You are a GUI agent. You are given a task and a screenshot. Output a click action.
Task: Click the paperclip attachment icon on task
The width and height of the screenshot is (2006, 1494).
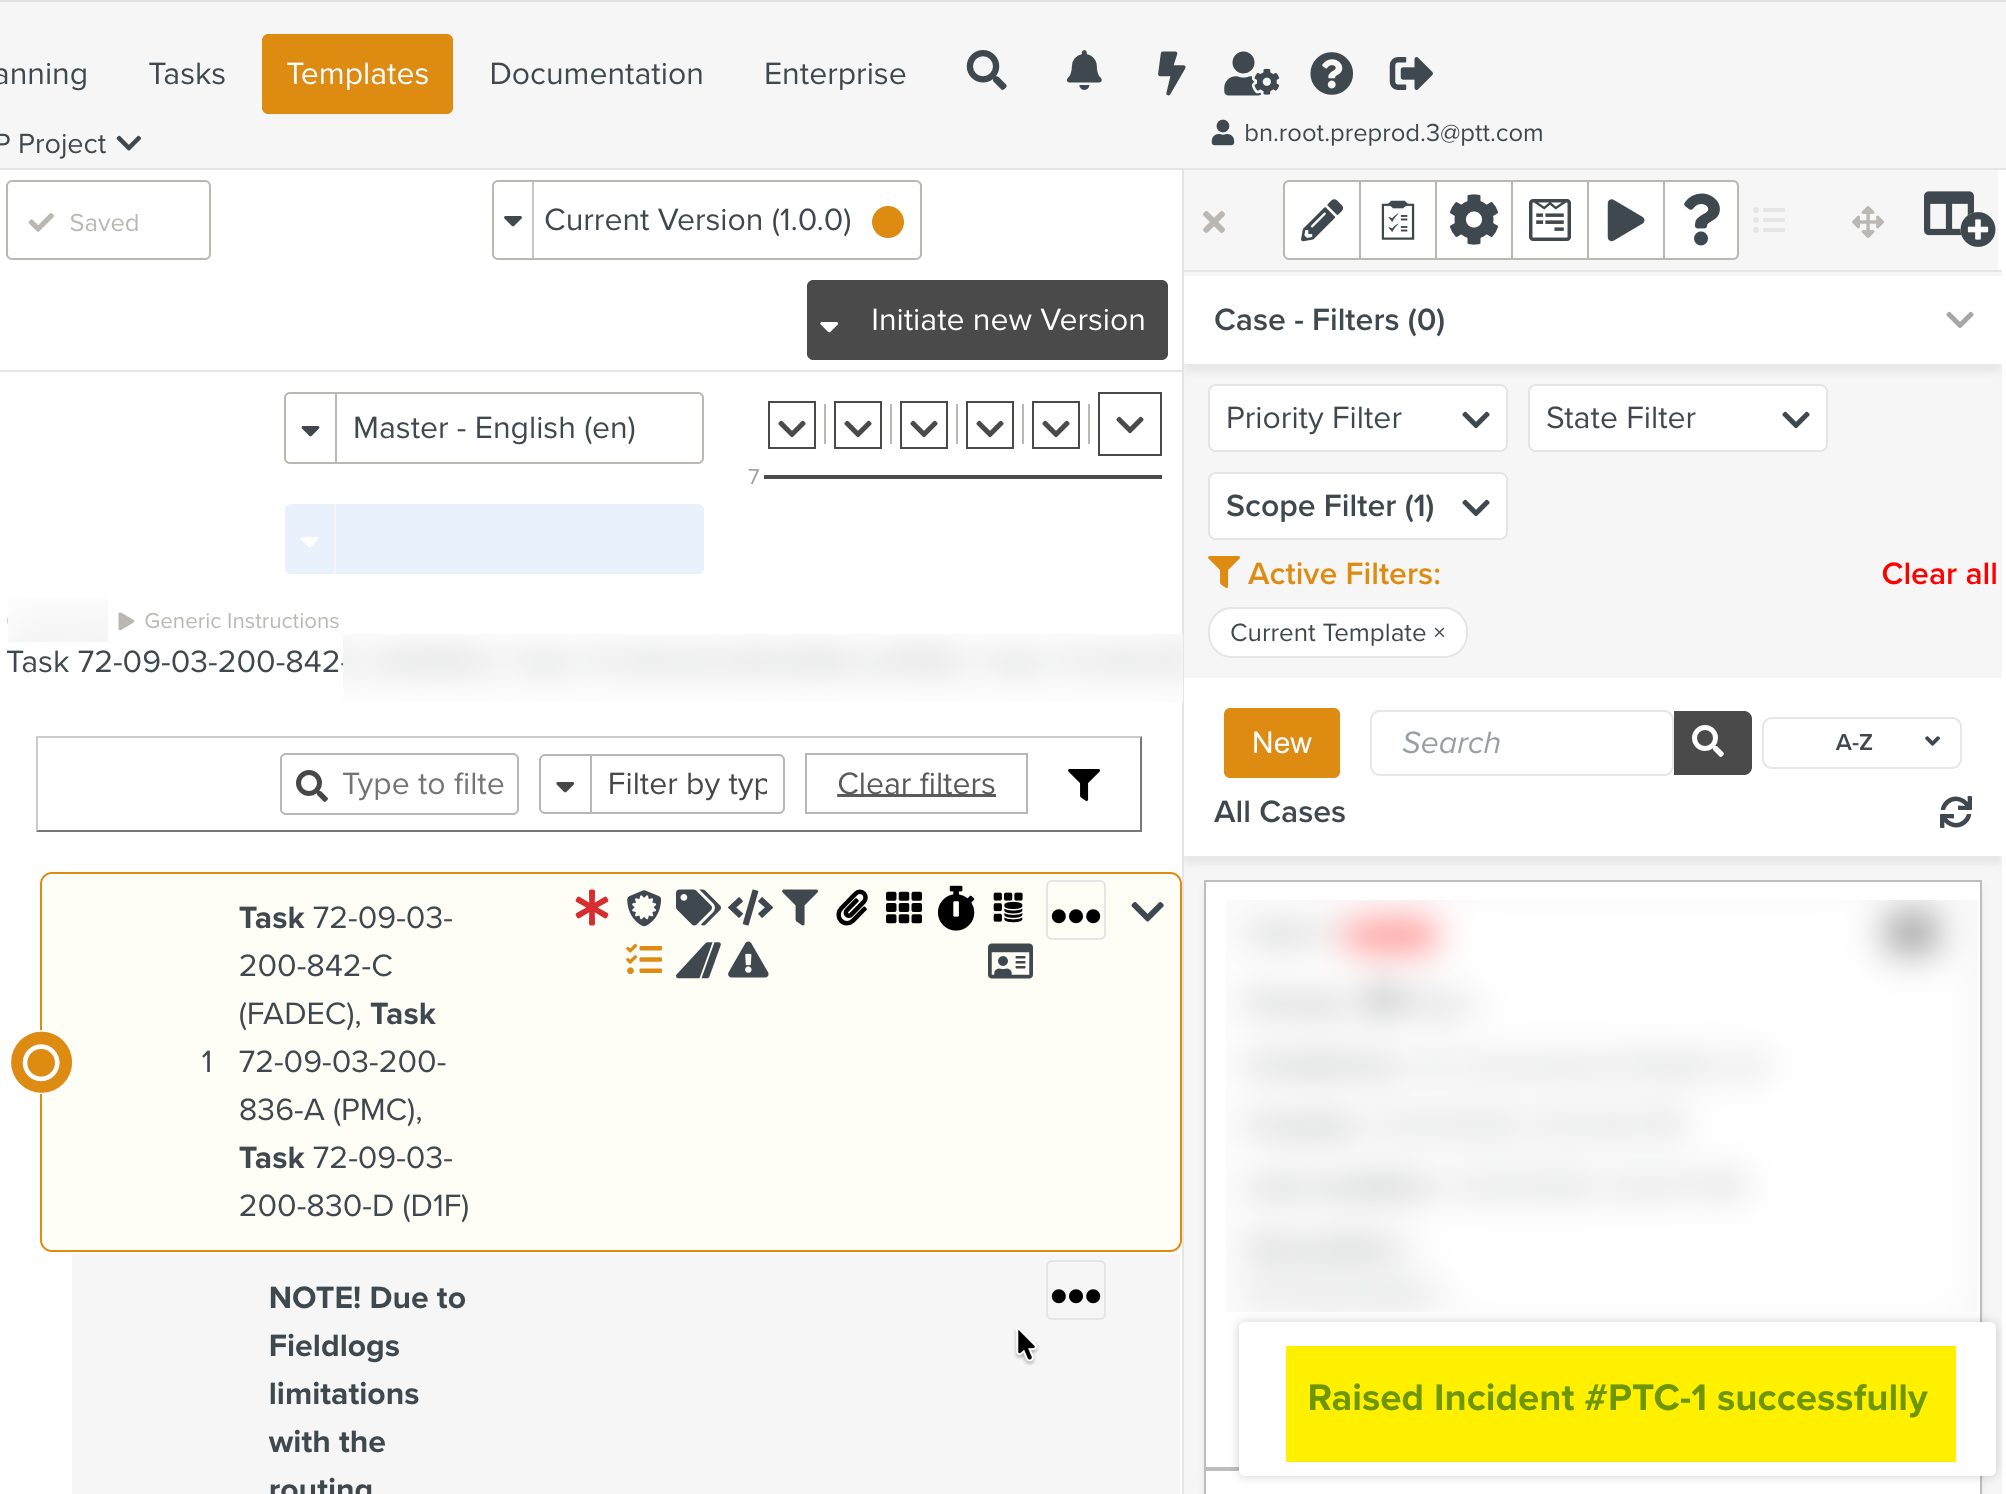(852, 908)
